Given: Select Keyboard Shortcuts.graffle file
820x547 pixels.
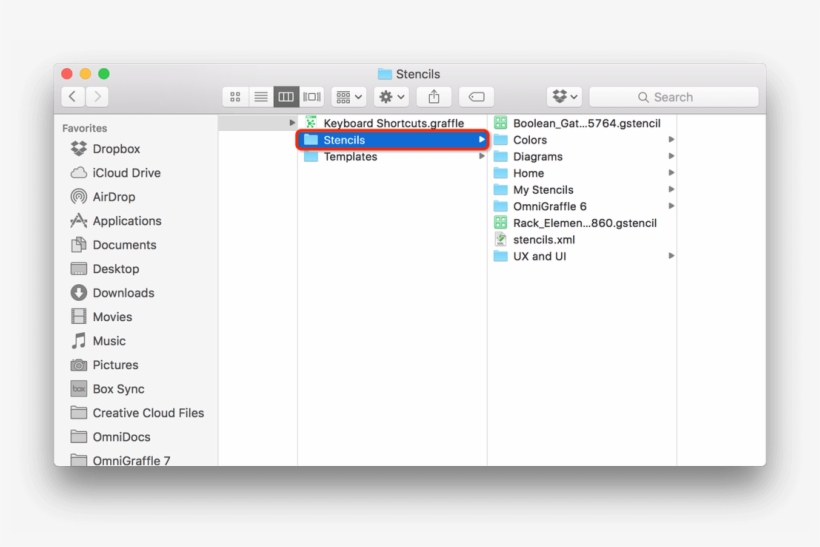Looking at the screenshot, I should pyautogui.click(x=392, y=123).
